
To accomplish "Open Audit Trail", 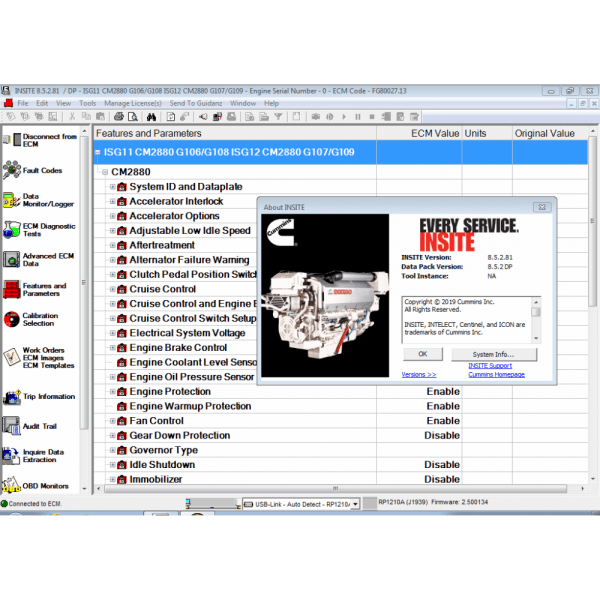I will click(30, 426).
